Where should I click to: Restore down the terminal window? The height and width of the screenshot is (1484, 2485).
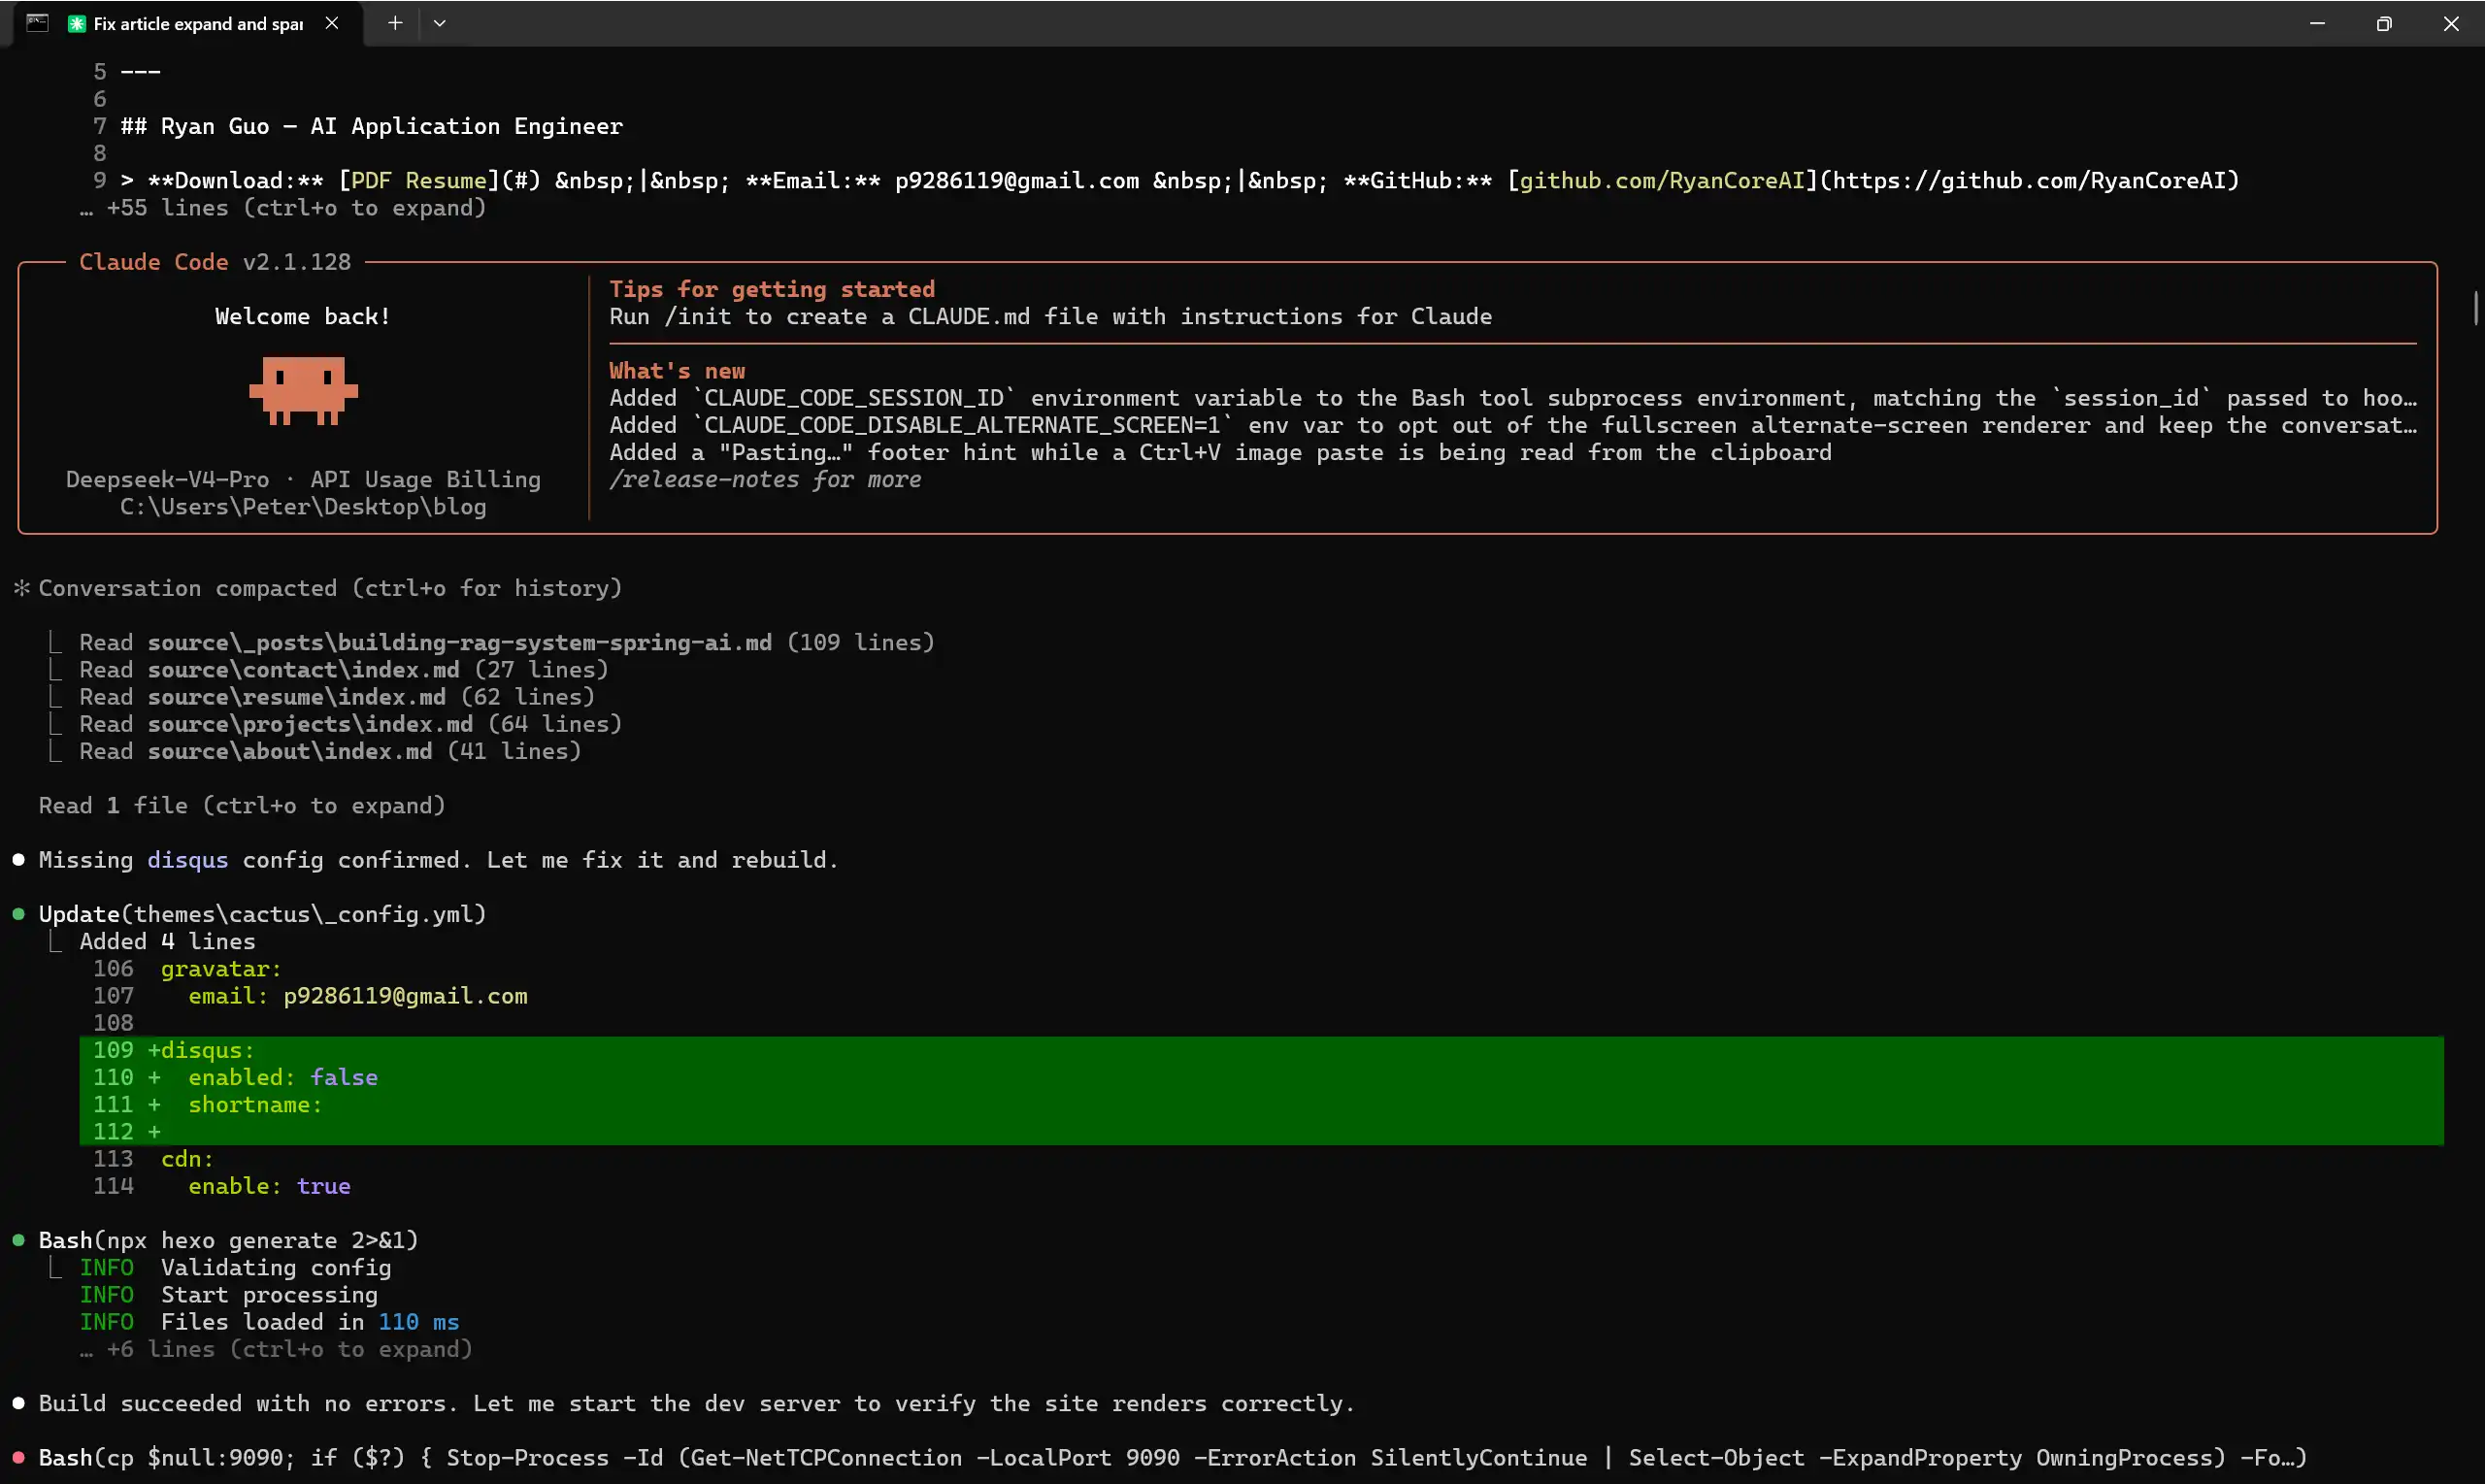[x=2384, y=23]
